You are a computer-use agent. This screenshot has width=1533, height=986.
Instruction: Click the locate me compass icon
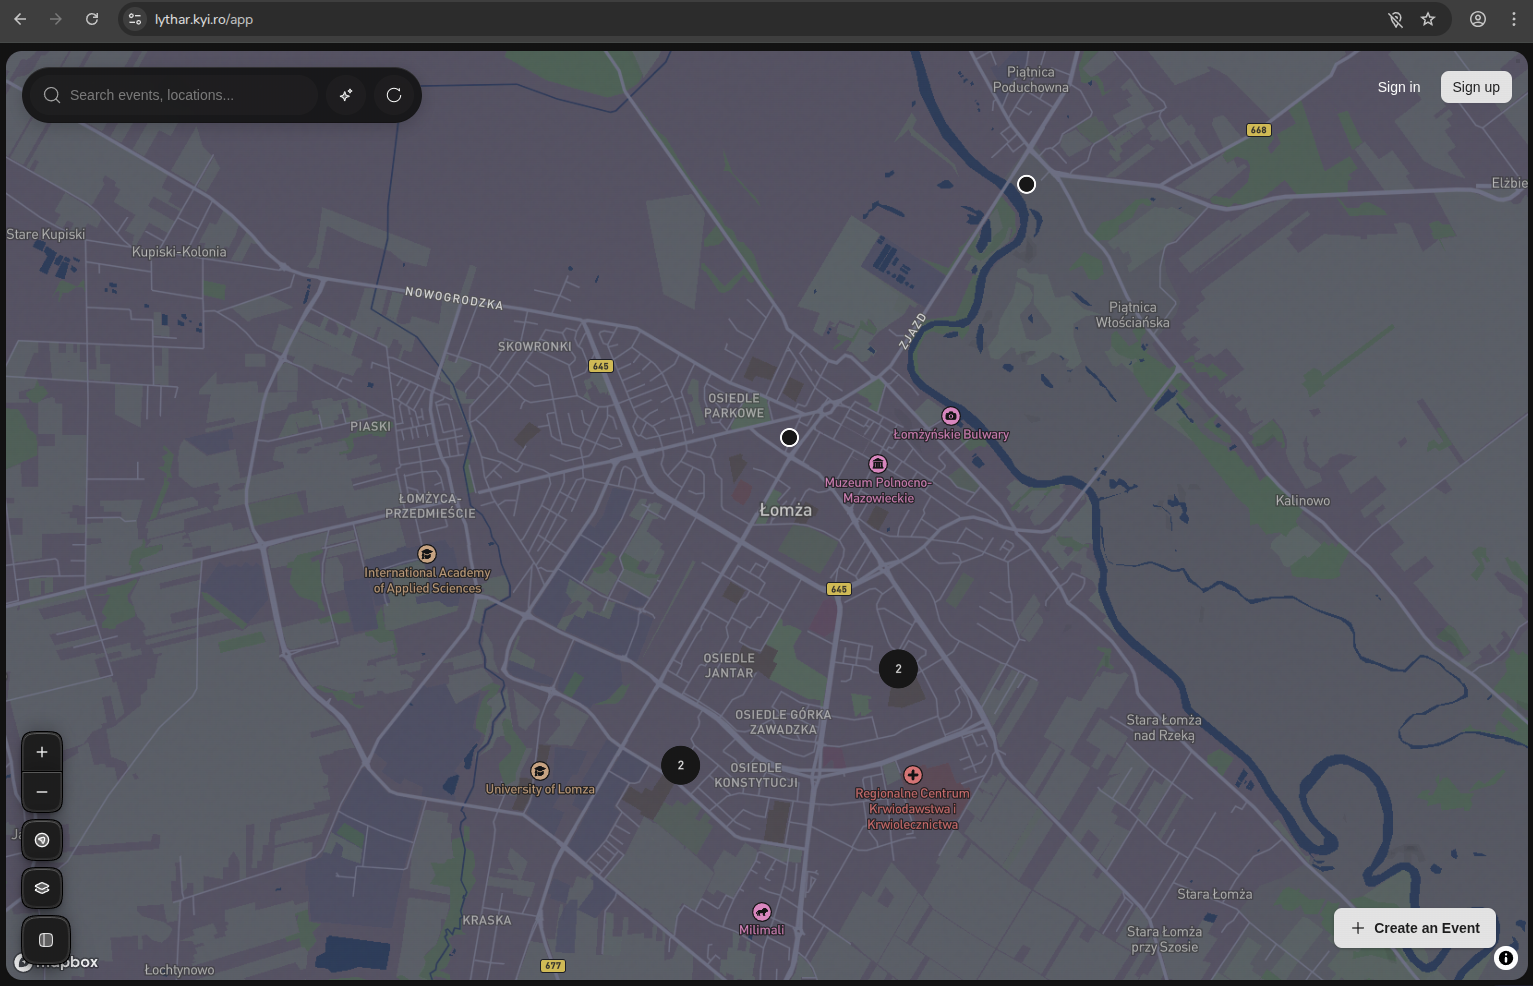[42, 840]
